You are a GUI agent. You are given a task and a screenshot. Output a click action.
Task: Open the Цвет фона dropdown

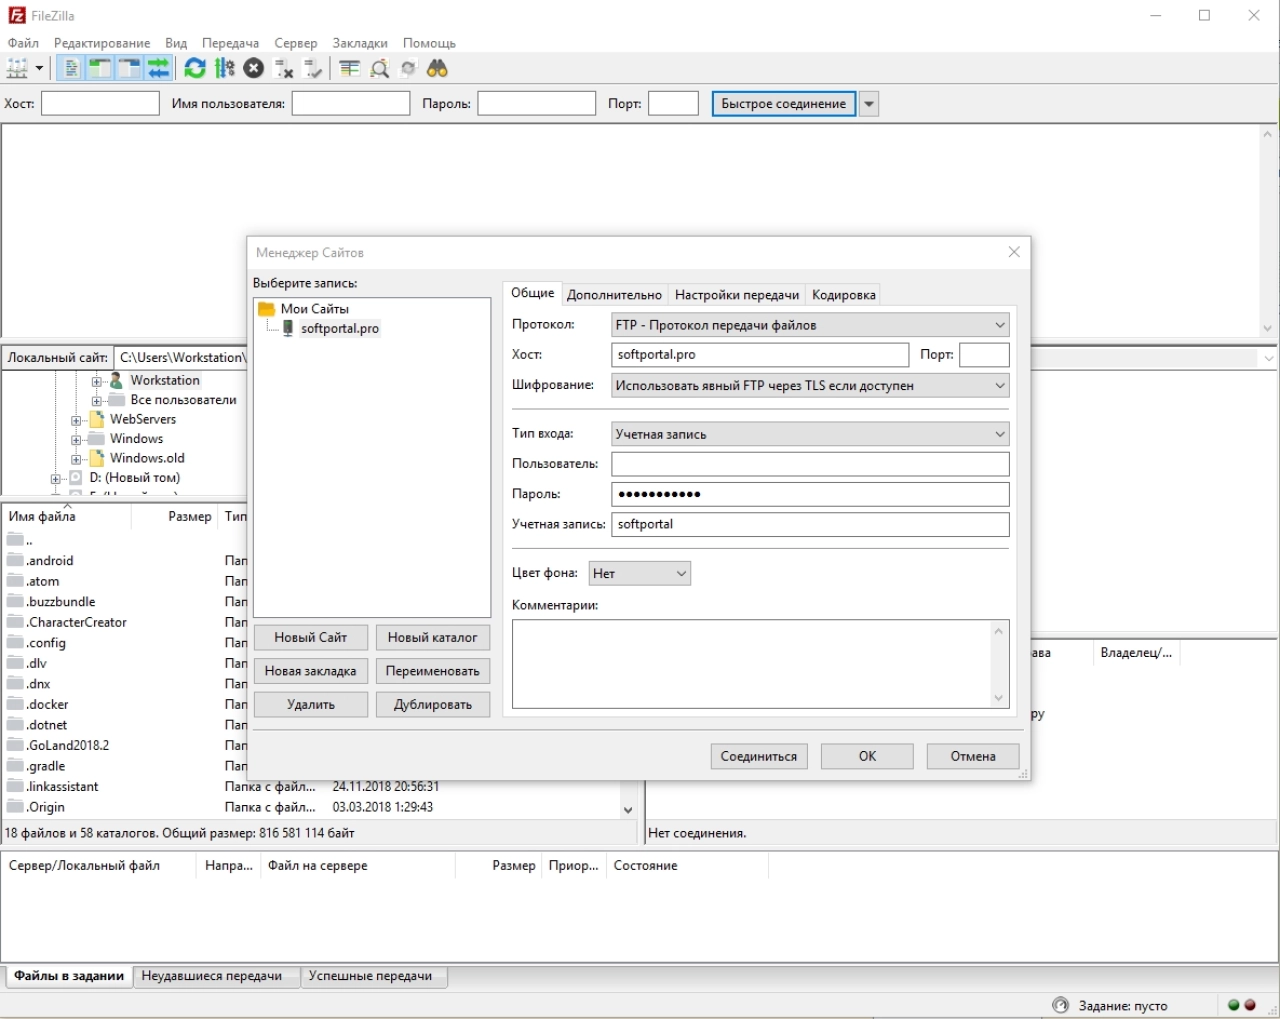pyautogui.click(x=639, y=573)
